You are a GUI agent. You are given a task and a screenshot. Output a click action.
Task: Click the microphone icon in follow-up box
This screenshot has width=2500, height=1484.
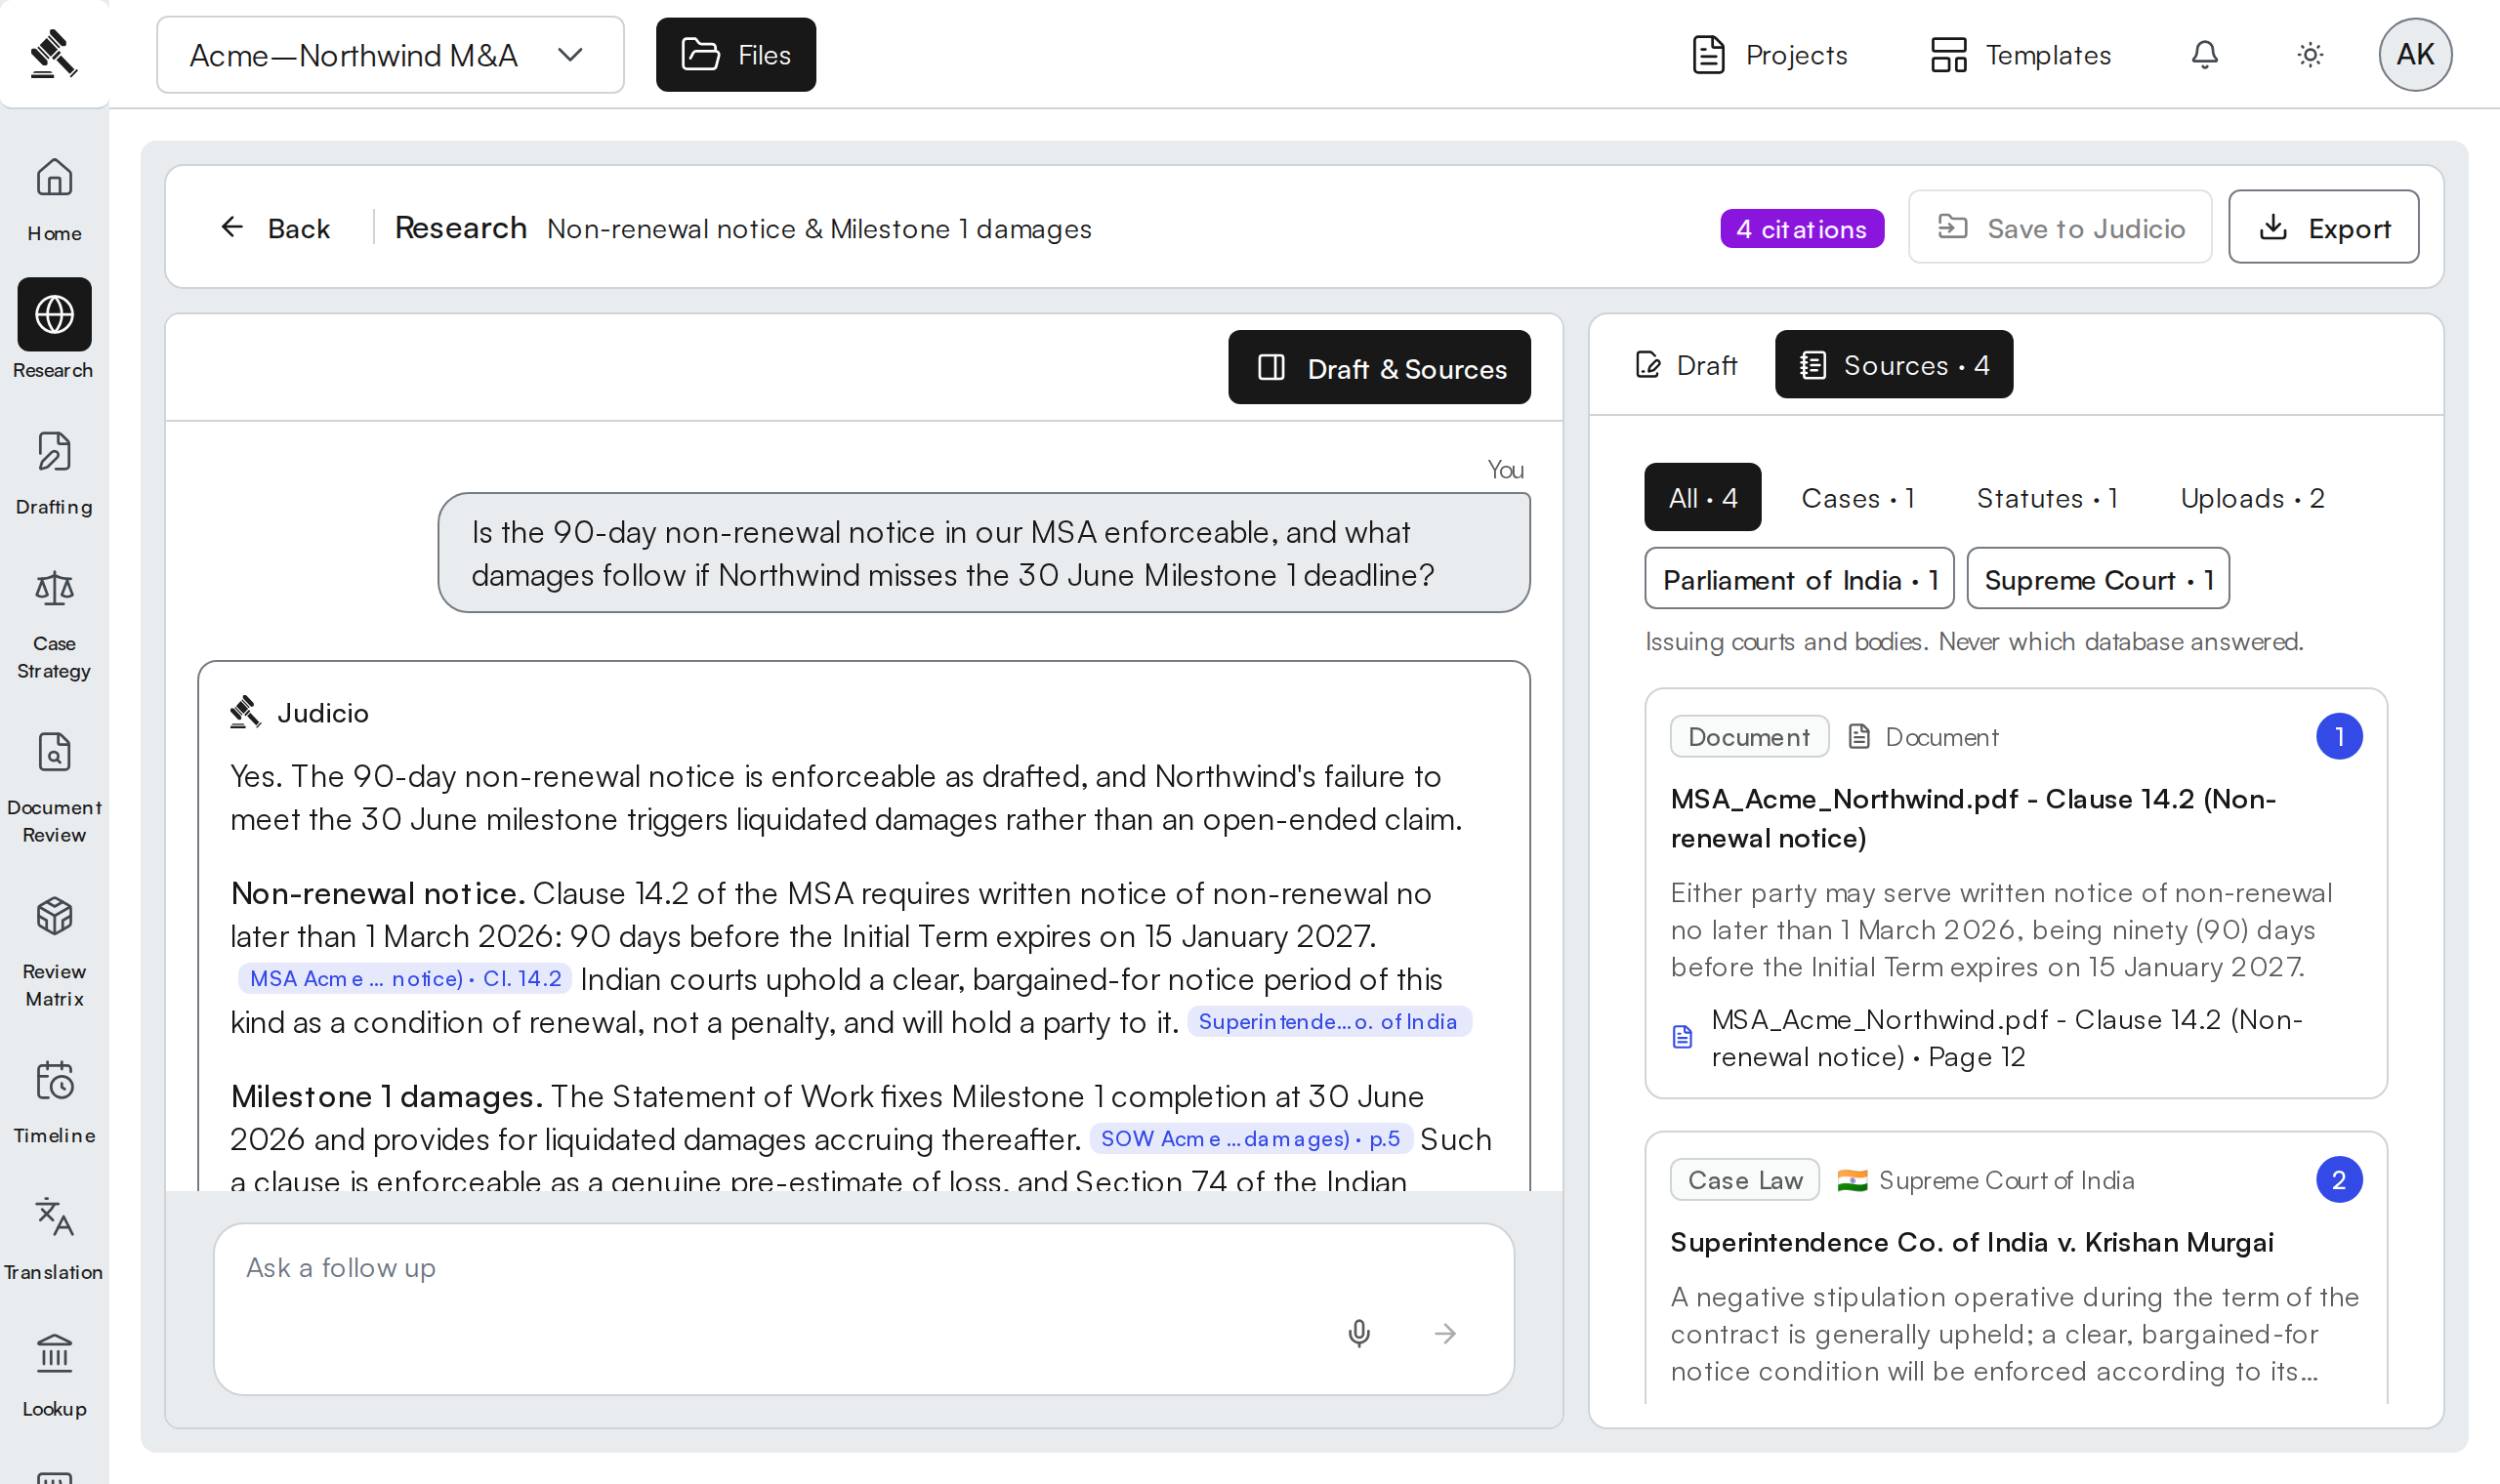point(1359,1333)
